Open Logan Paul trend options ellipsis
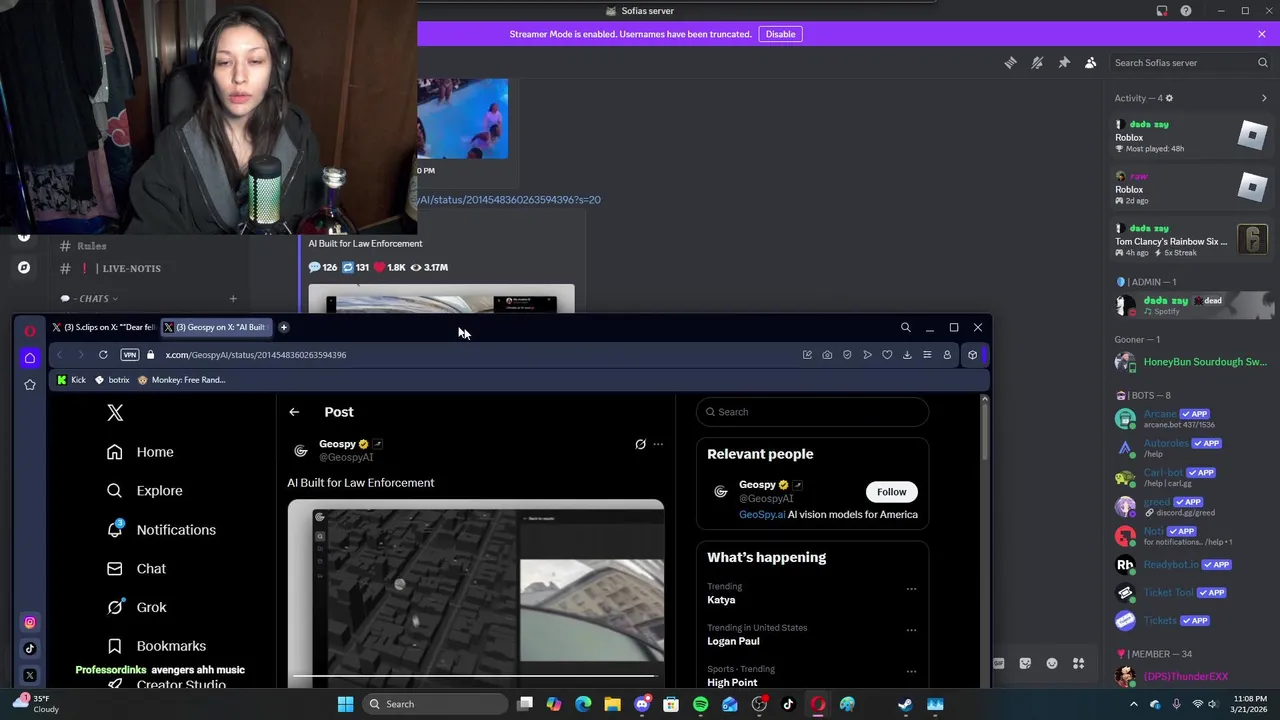The height and width of the screenshot is (720, 1280). point(911,630)
